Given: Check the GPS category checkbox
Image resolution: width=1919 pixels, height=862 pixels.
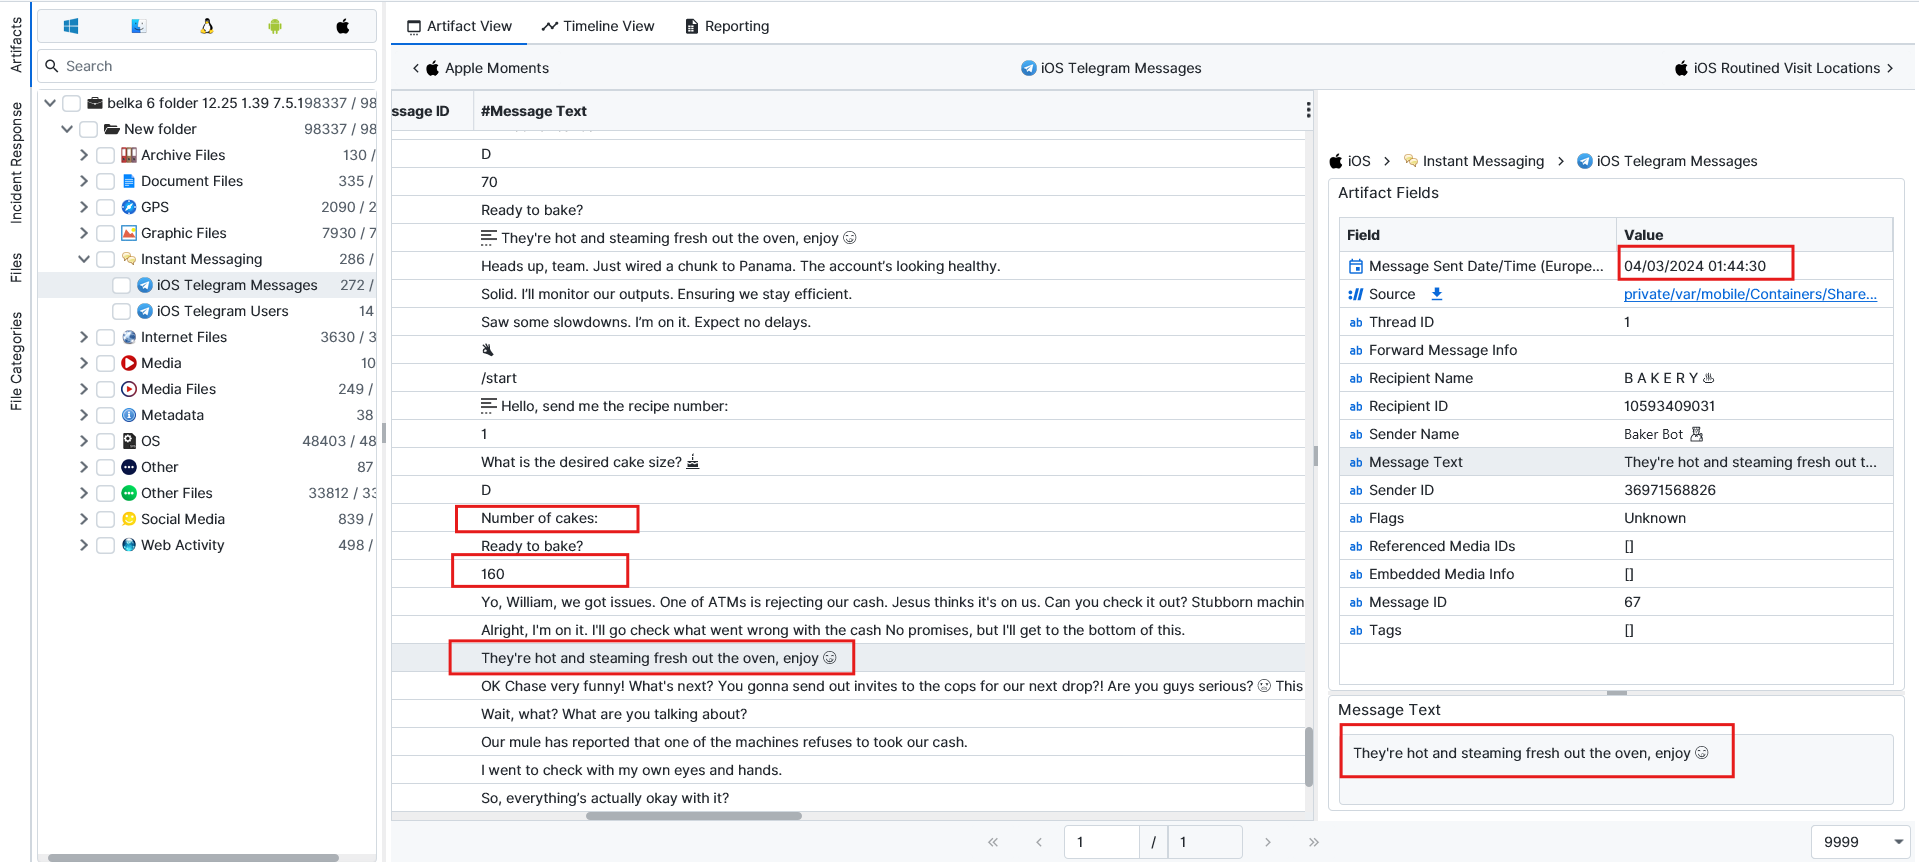Looking at the screenshot, I should click(105, 207).
